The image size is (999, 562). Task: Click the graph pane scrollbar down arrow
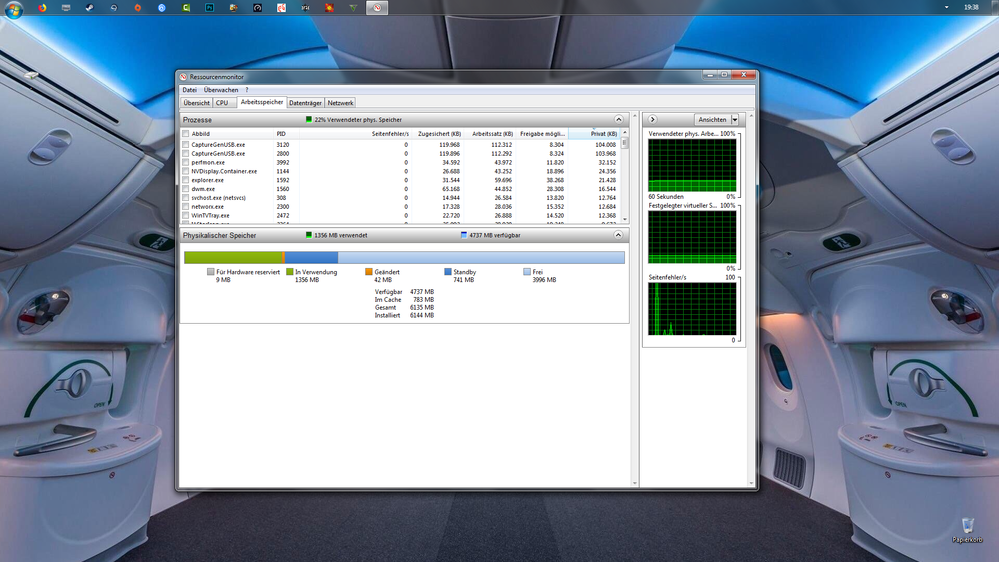click(x=751, y=483)
